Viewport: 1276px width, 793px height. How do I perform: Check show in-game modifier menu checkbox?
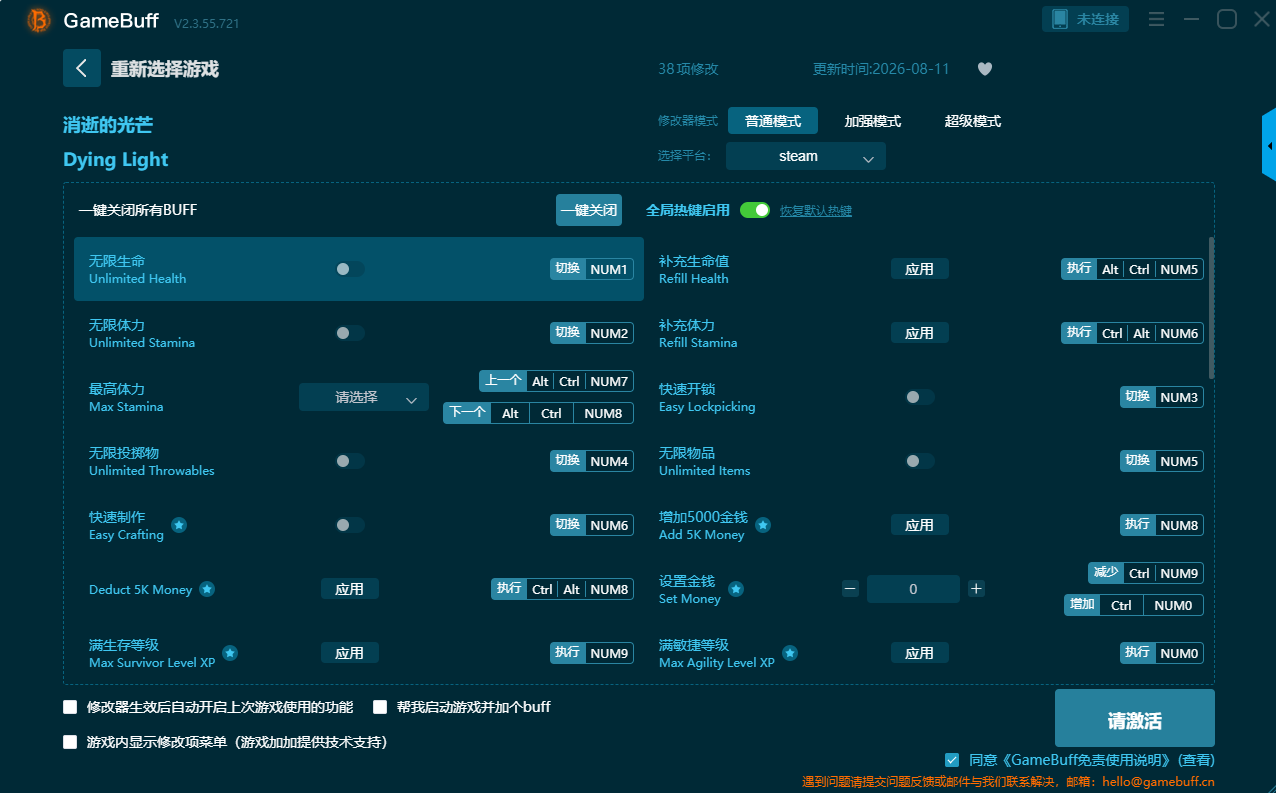coord(70,742)
